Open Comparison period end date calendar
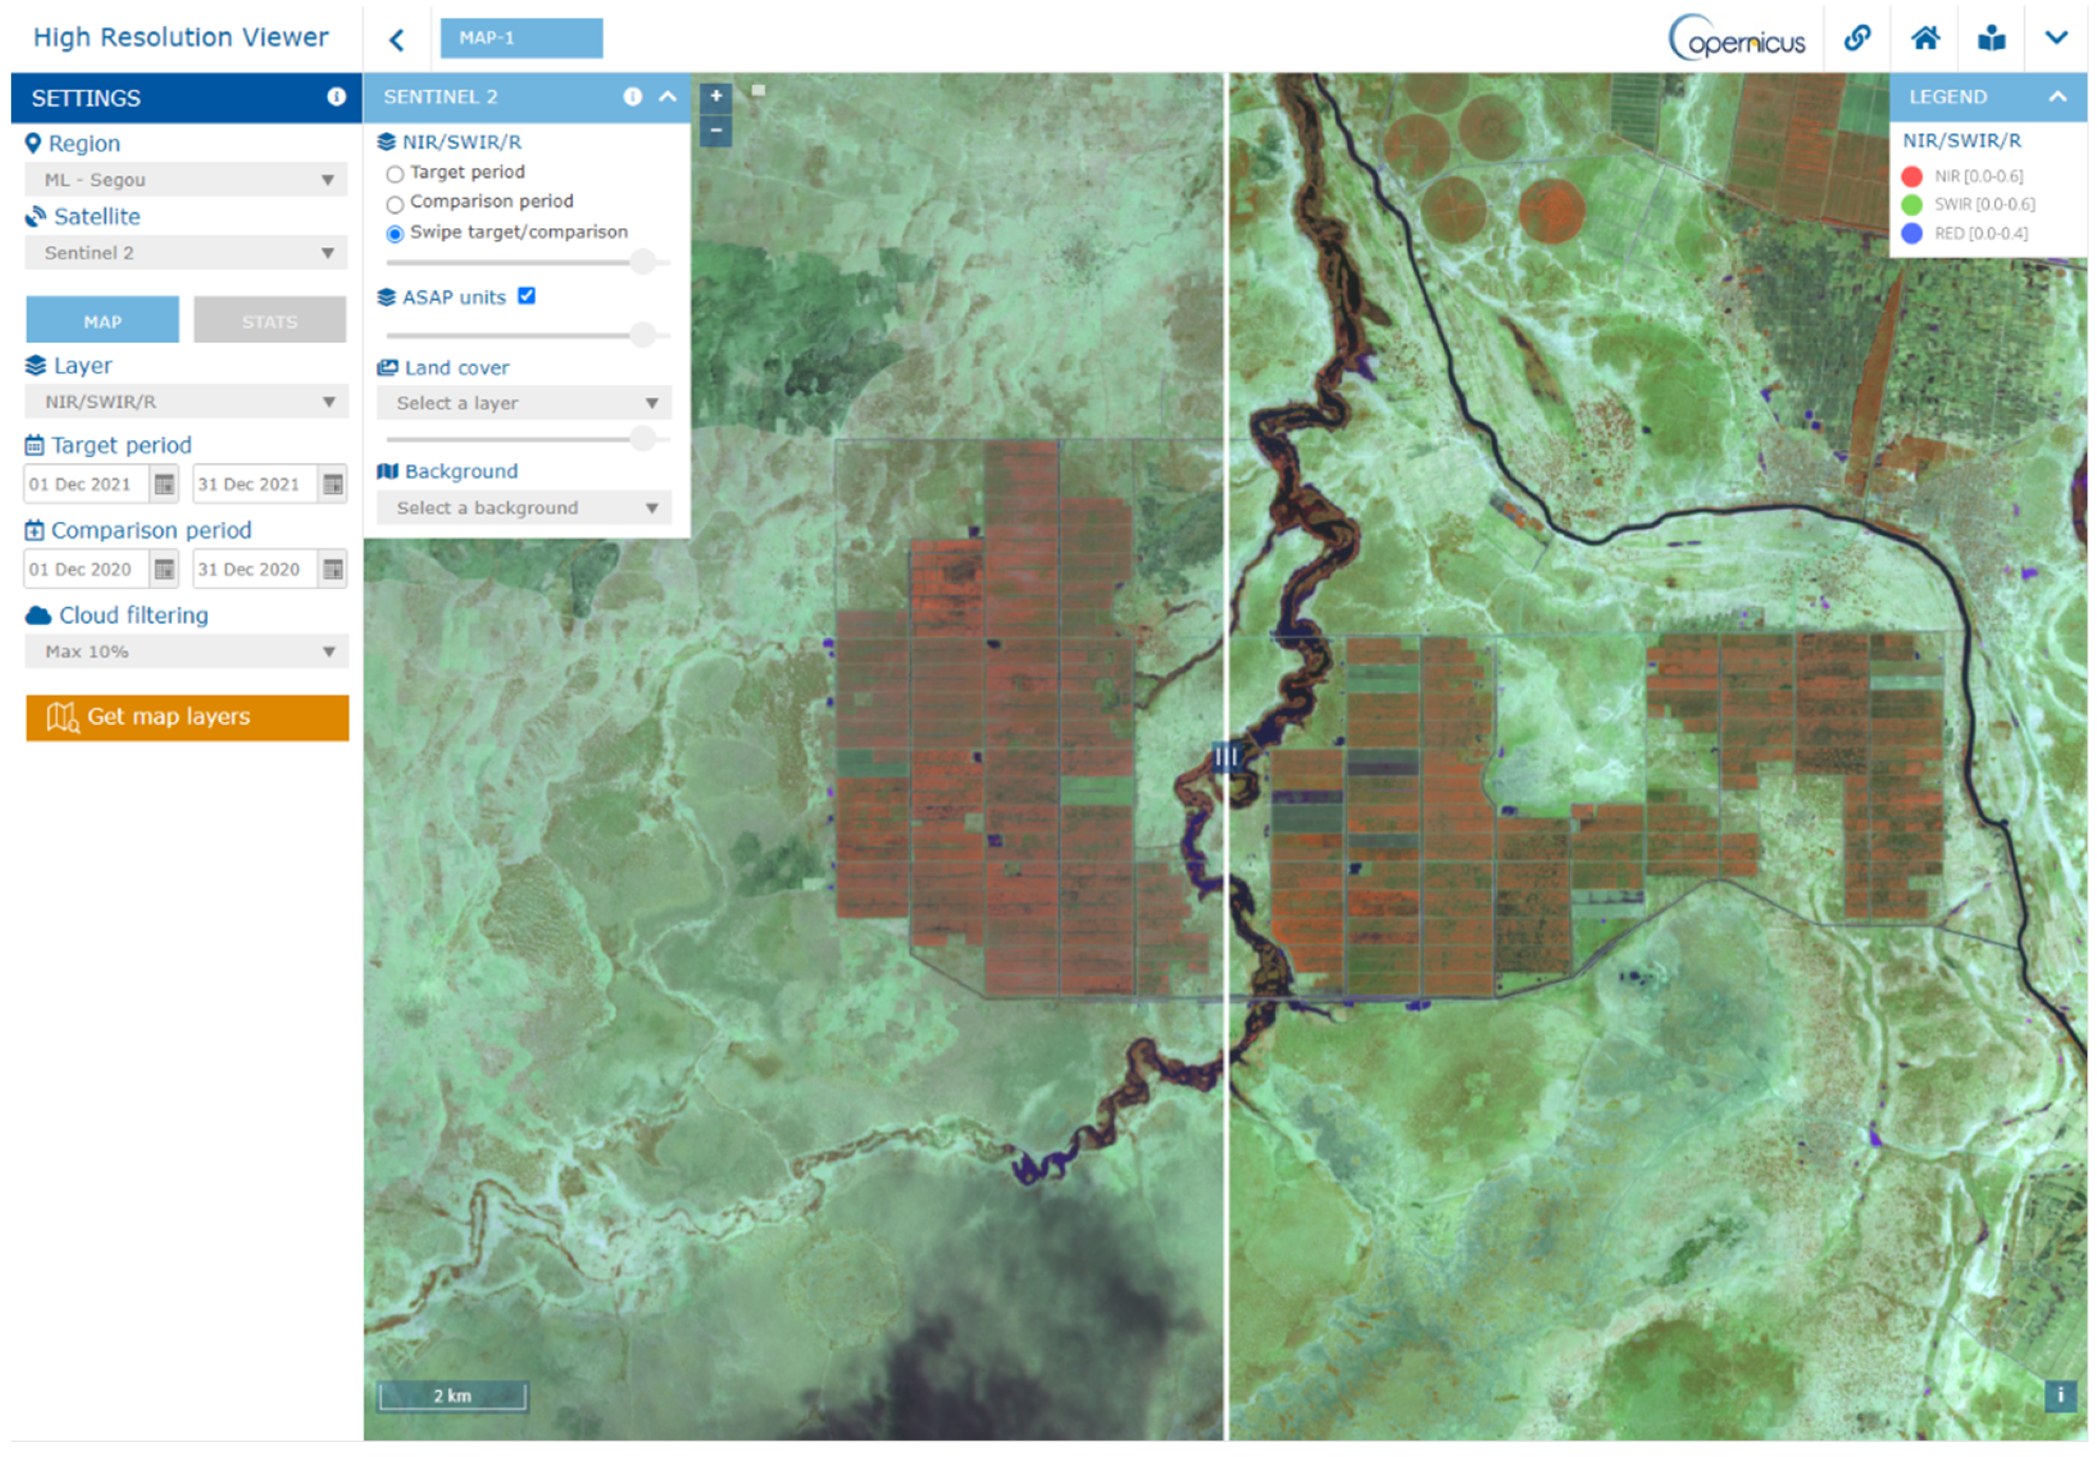This screenshot has width=2097, height=1457. (333, 570)
